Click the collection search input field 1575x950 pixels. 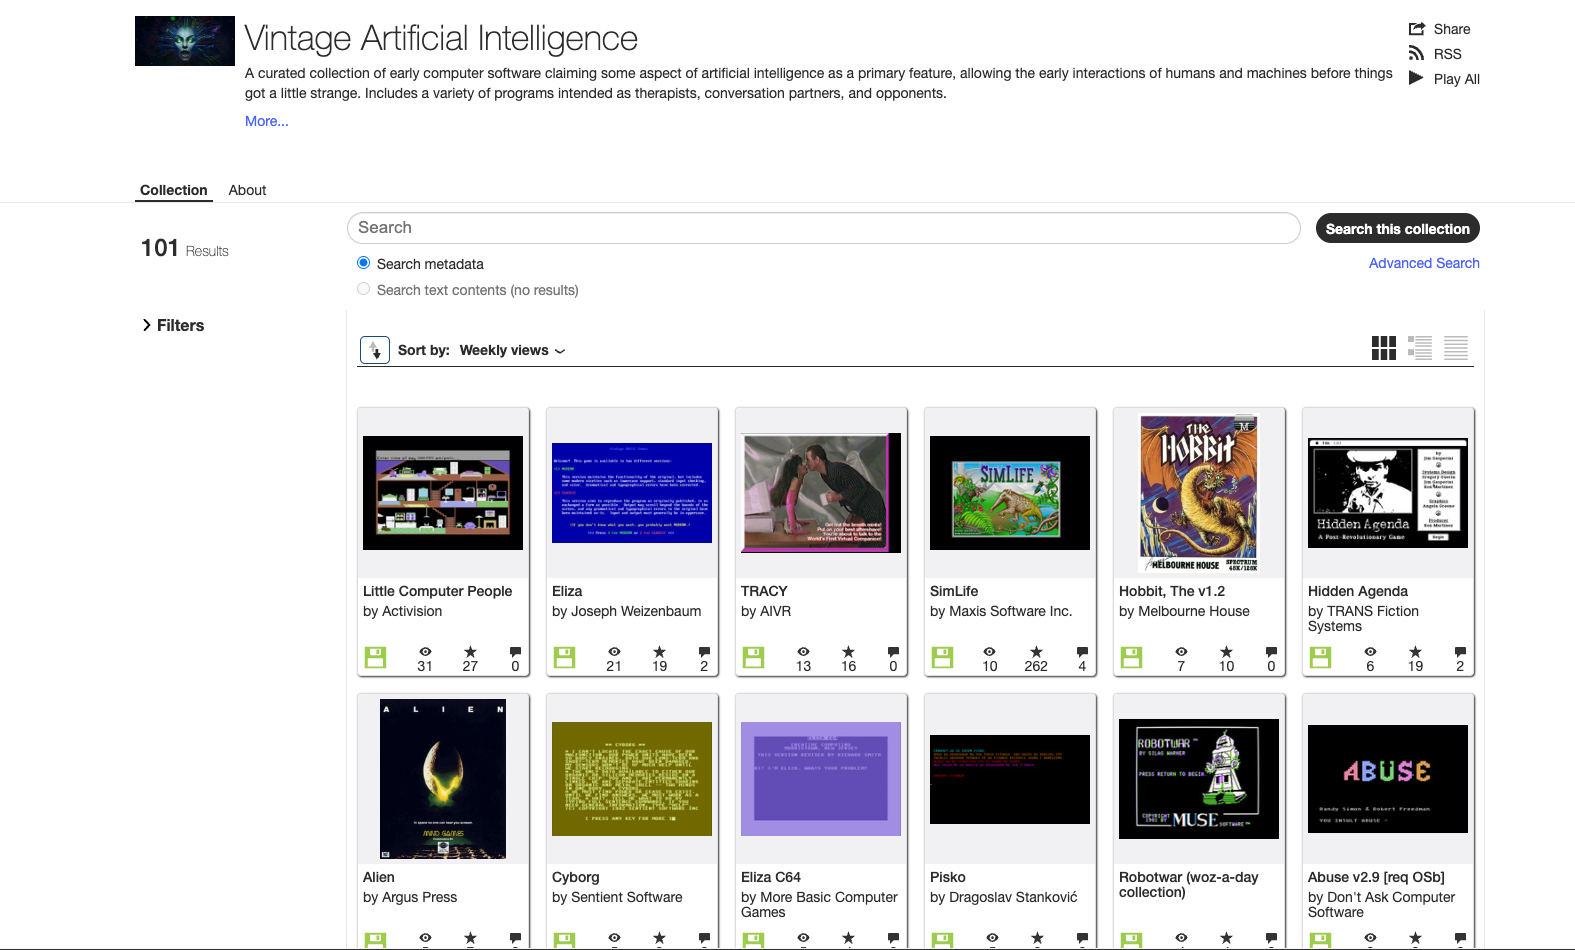click(x=823, y=228)
